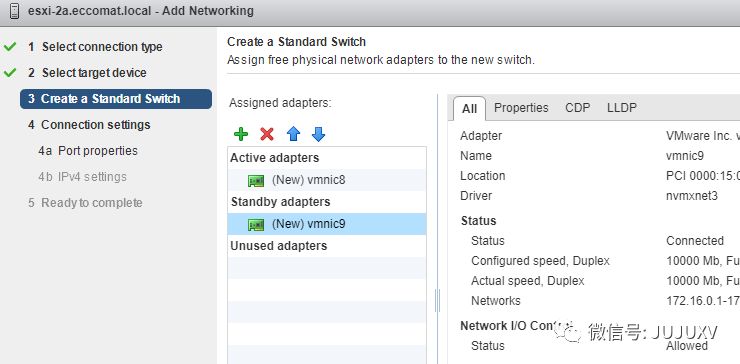740x364 pixels.
Task: Move adapter up with blue up arrow
Action: [x=293, y=135]
